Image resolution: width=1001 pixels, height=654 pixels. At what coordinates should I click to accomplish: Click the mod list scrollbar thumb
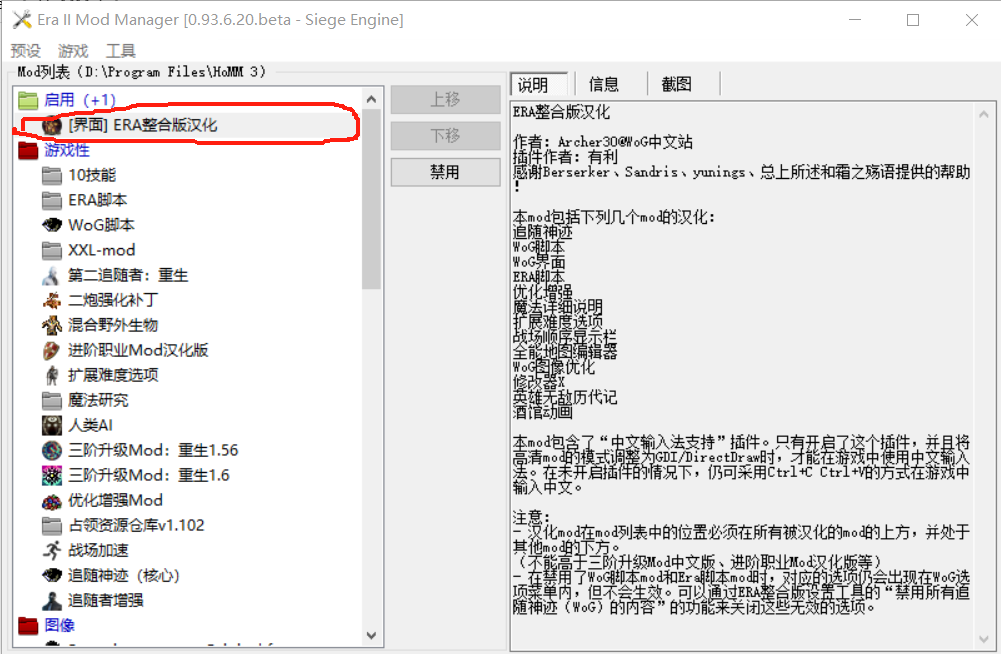pos(372,199)
